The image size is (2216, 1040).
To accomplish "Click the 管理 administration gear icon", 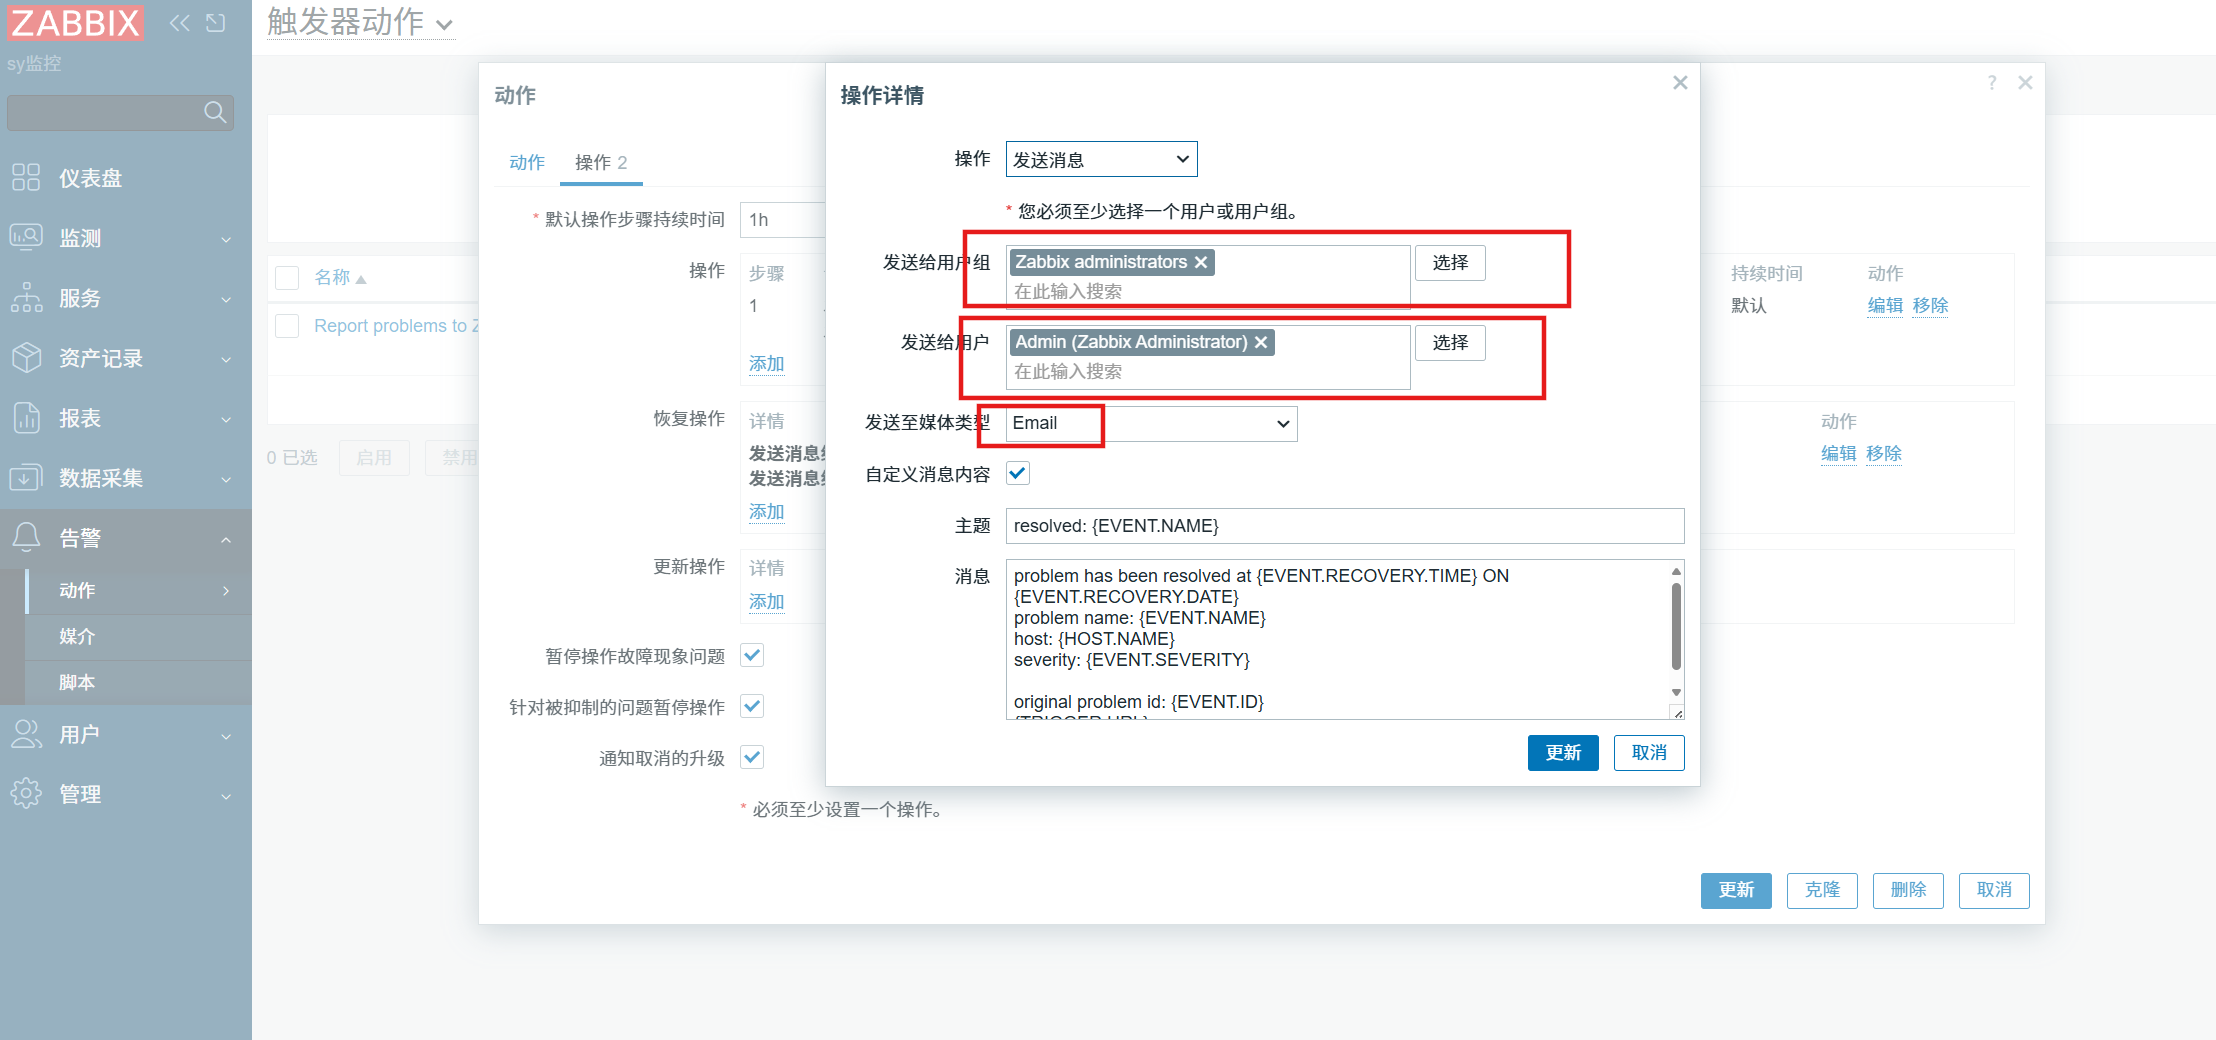I will click(26, 794).
